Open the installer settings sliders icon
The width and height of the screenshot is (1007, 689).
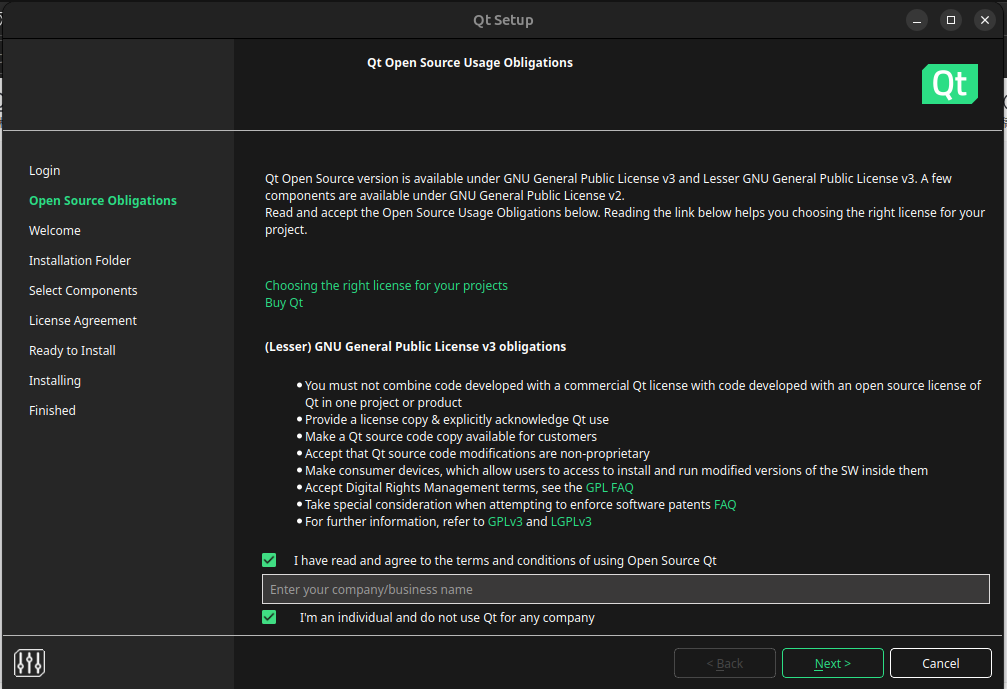click(30, 662)
